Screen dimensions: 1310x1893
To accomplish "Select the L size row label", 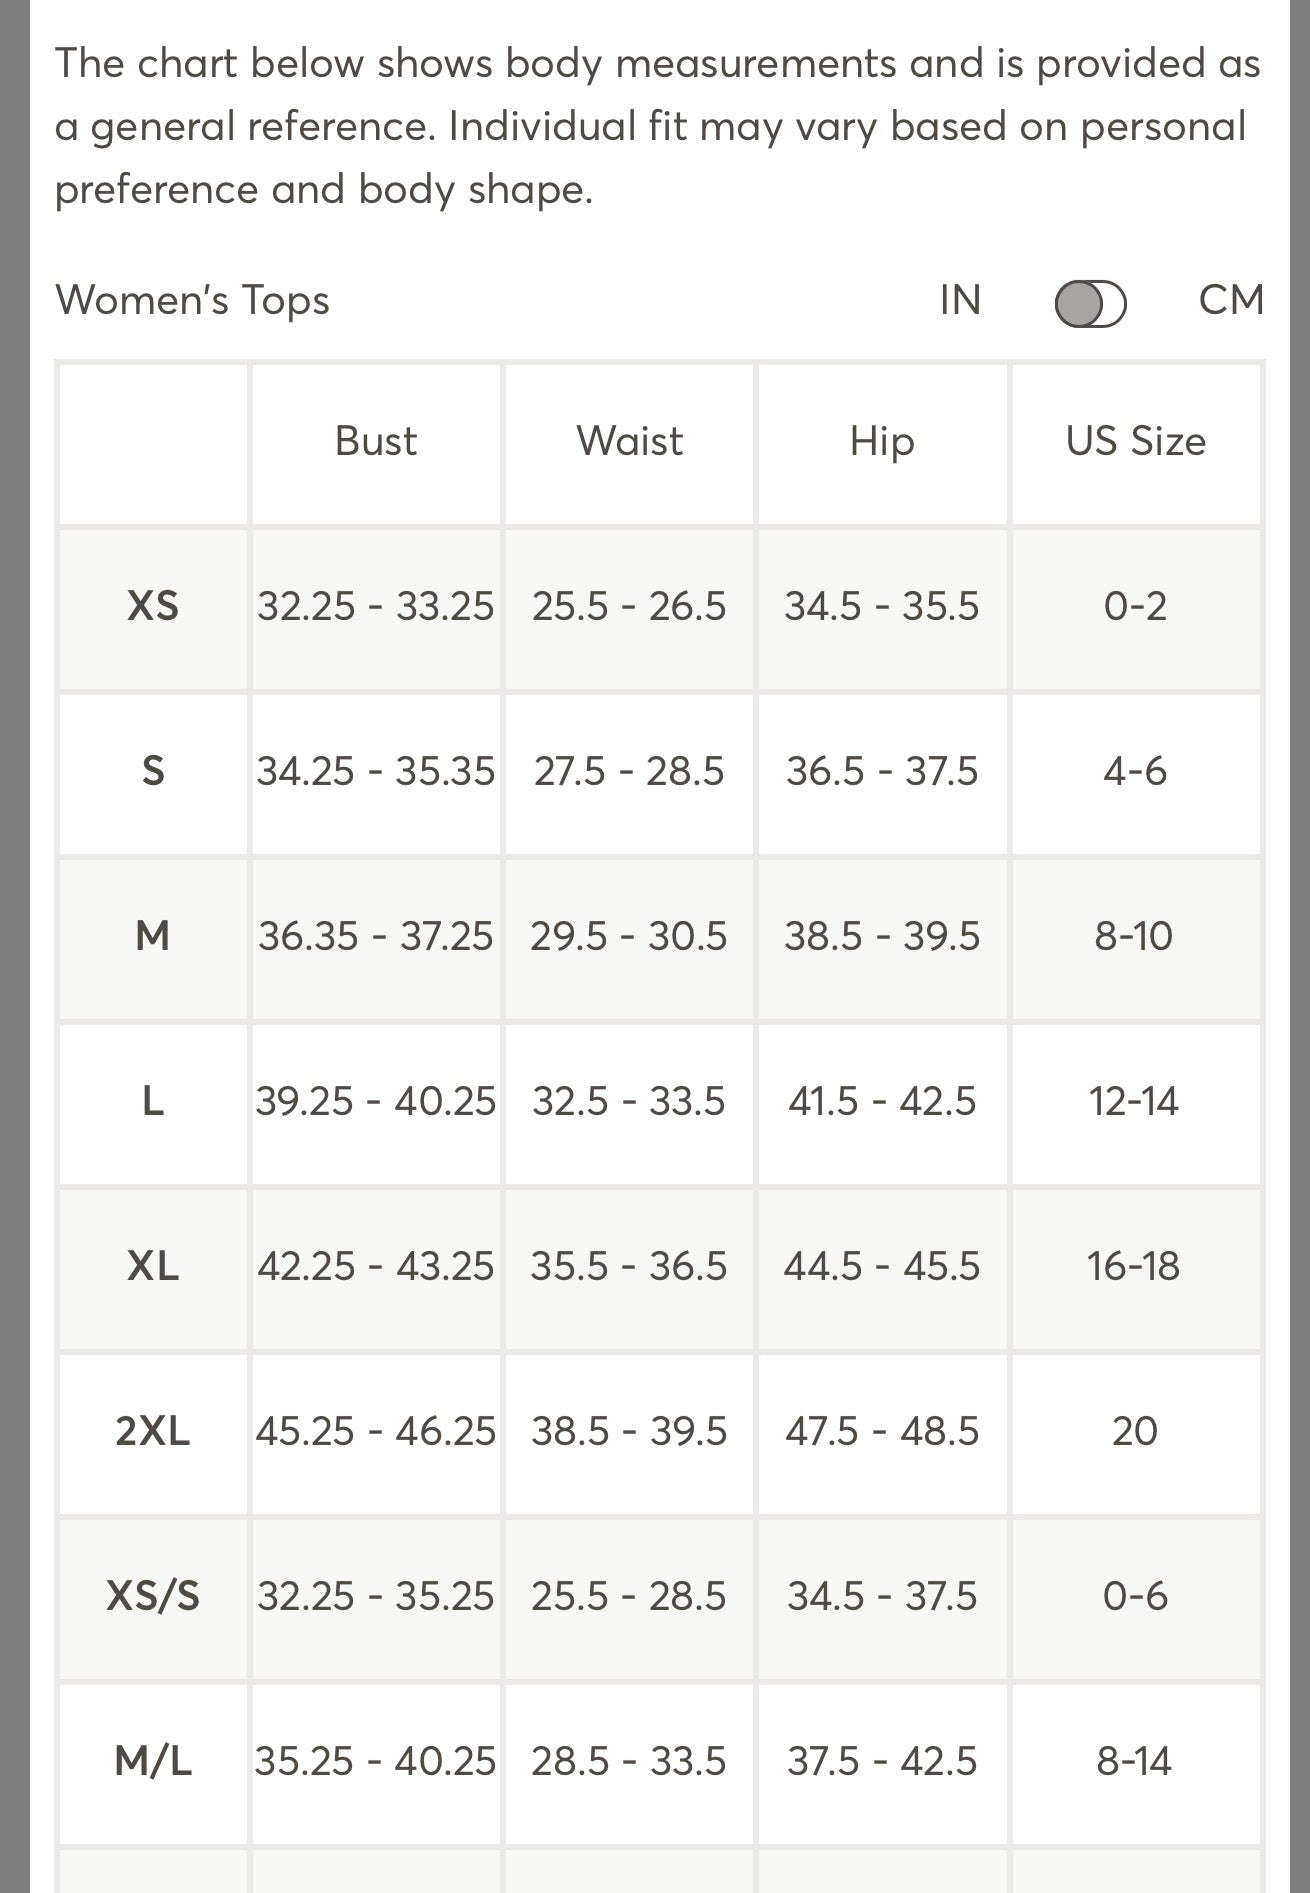I will [153, 1101].
